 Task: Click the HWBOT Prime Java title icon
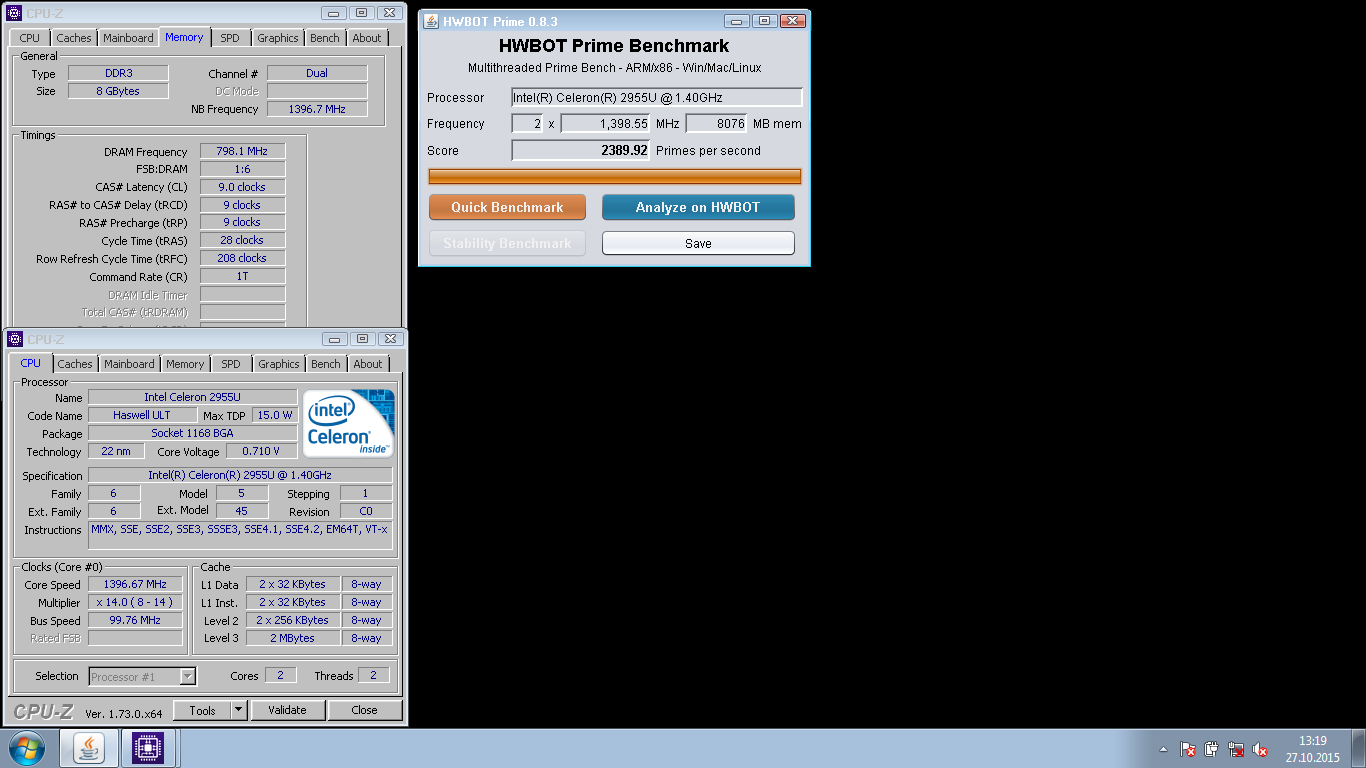point(431,21)
